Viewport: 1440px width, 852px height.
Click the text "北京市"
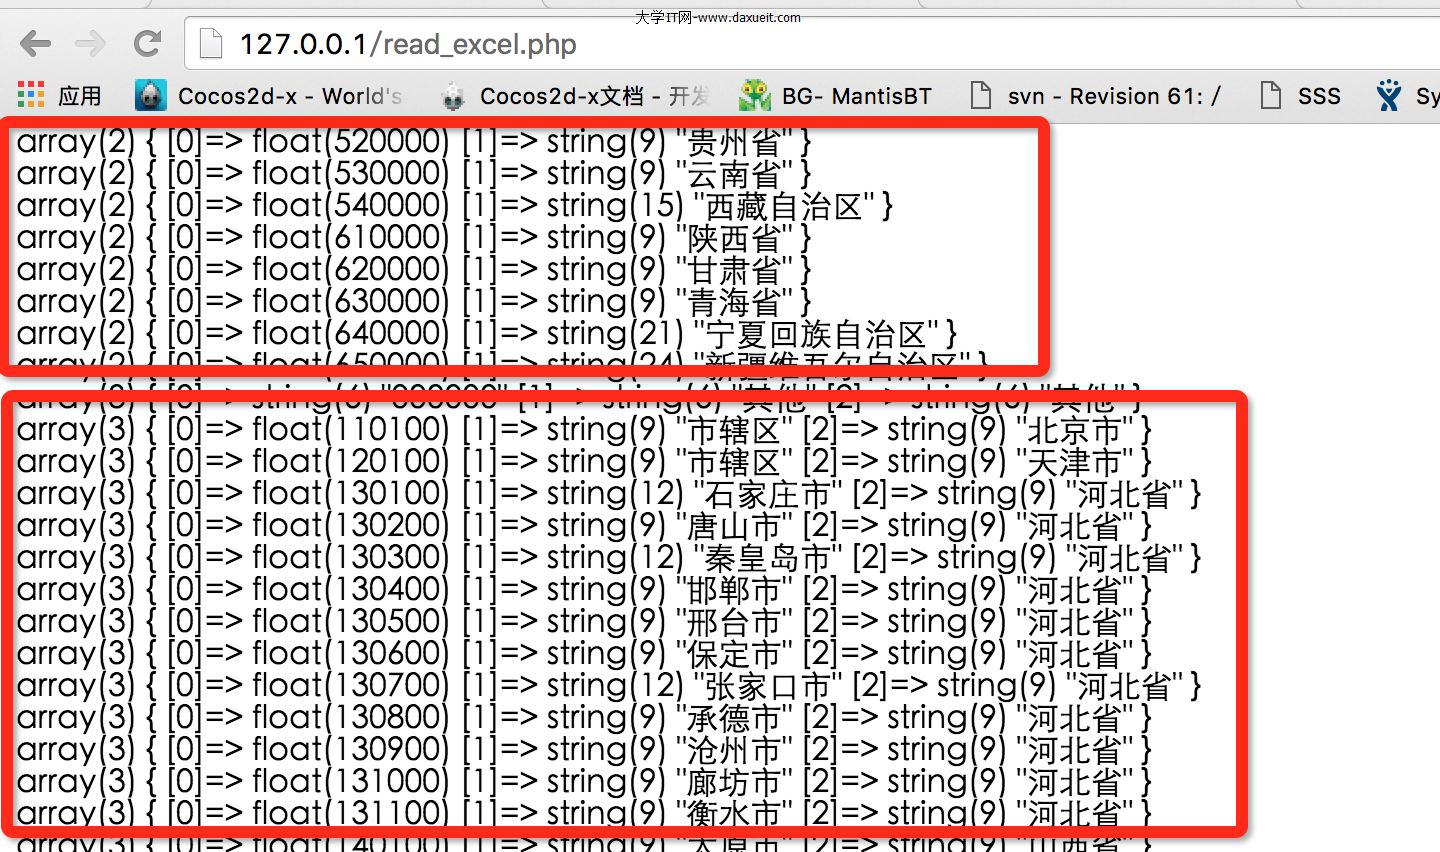1075,429
